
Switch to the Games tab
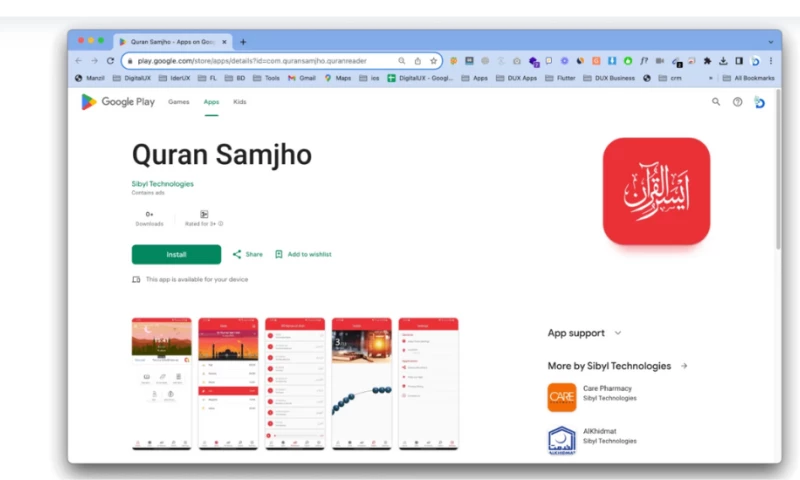[179, 102]
